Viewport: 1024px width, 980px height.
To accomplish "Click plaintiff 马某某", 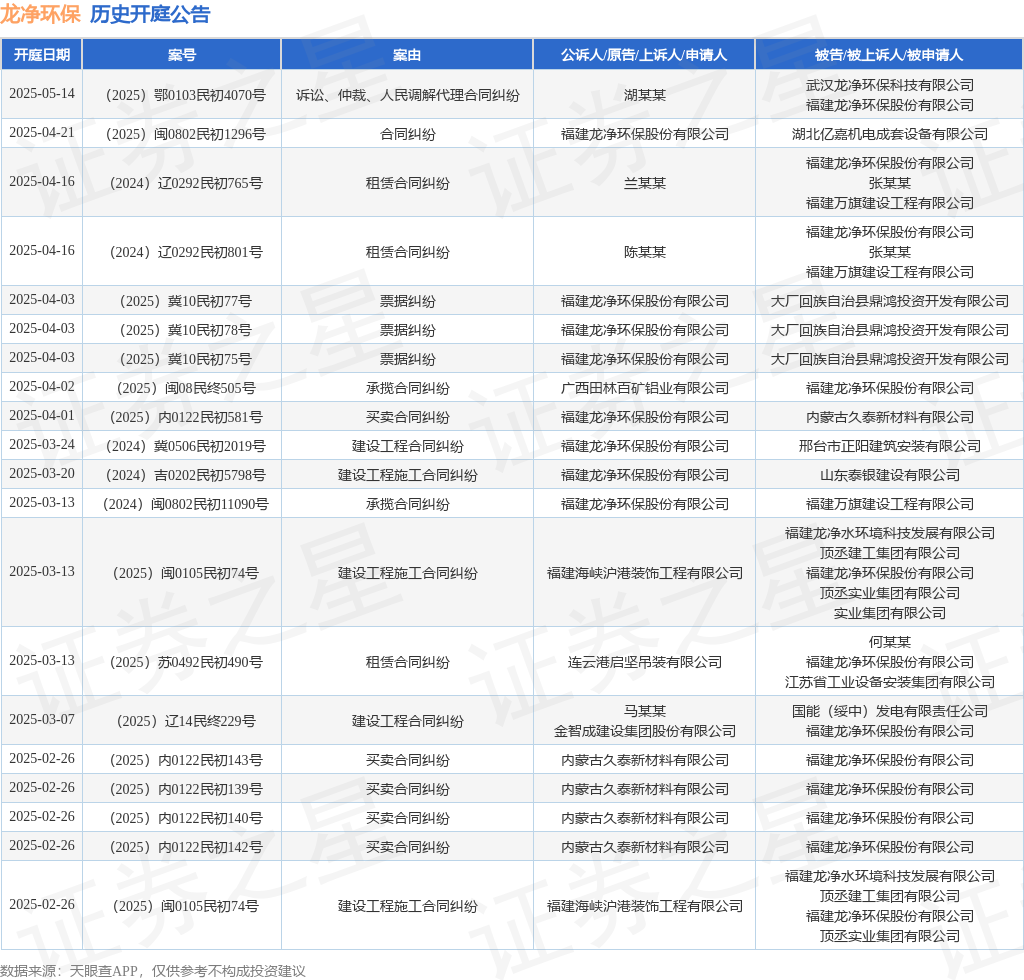I will point(645,711).
